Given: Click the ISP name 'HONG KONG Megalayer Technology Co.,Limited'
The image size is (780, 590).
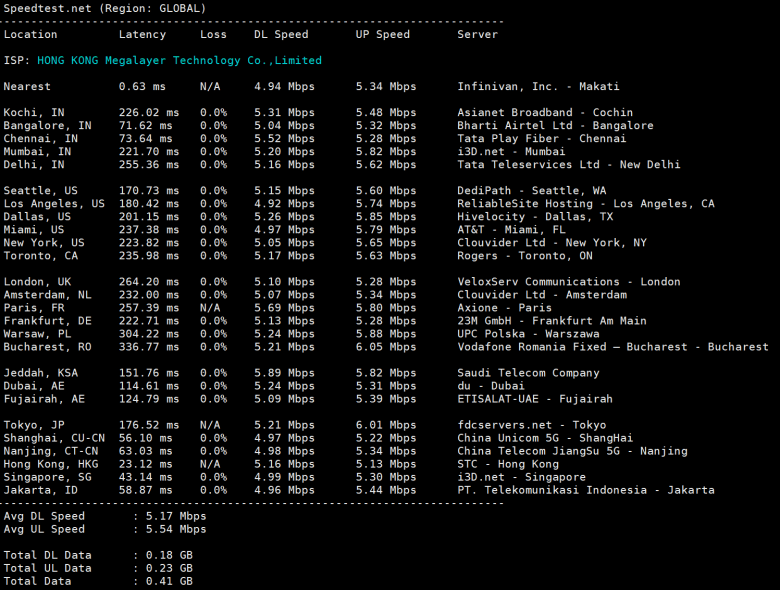Looking at the screenshot, I should (179, 60).
